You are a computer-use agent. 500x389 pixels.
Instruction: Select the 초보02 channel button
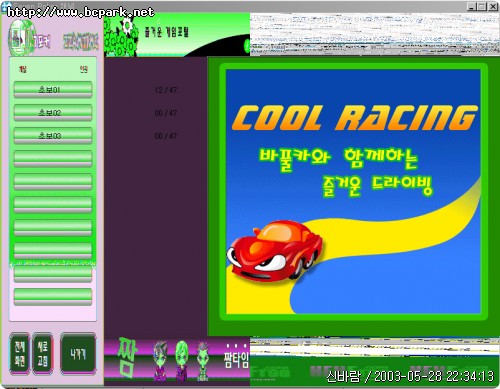coord(53,113)
